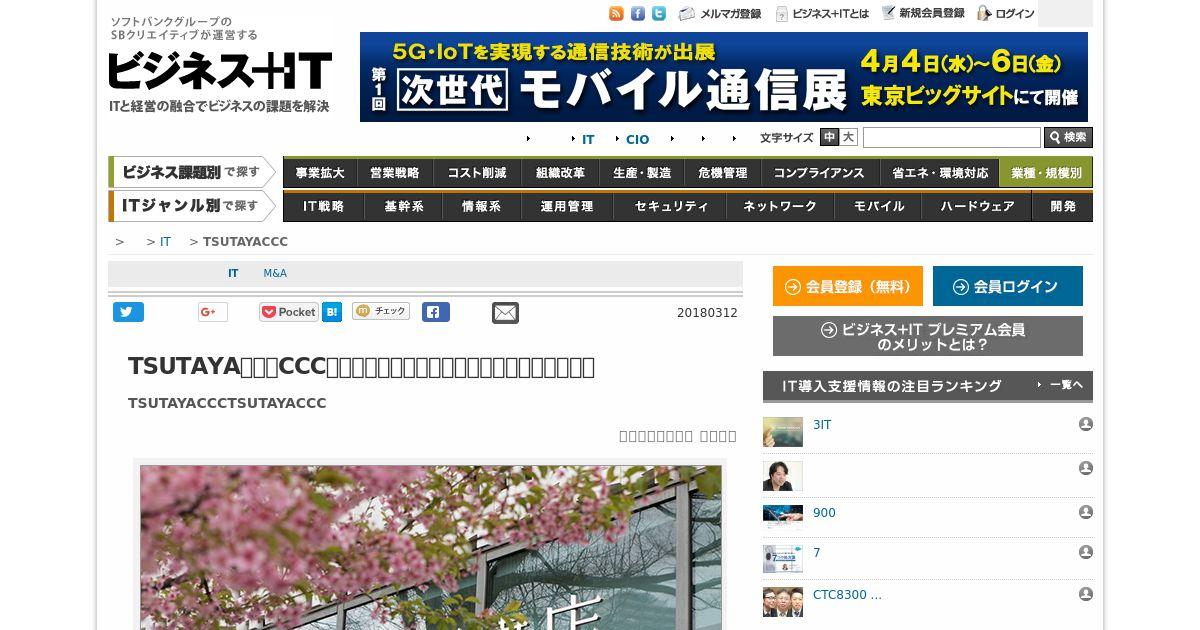Share article via Facebook button

click(435, 312)
